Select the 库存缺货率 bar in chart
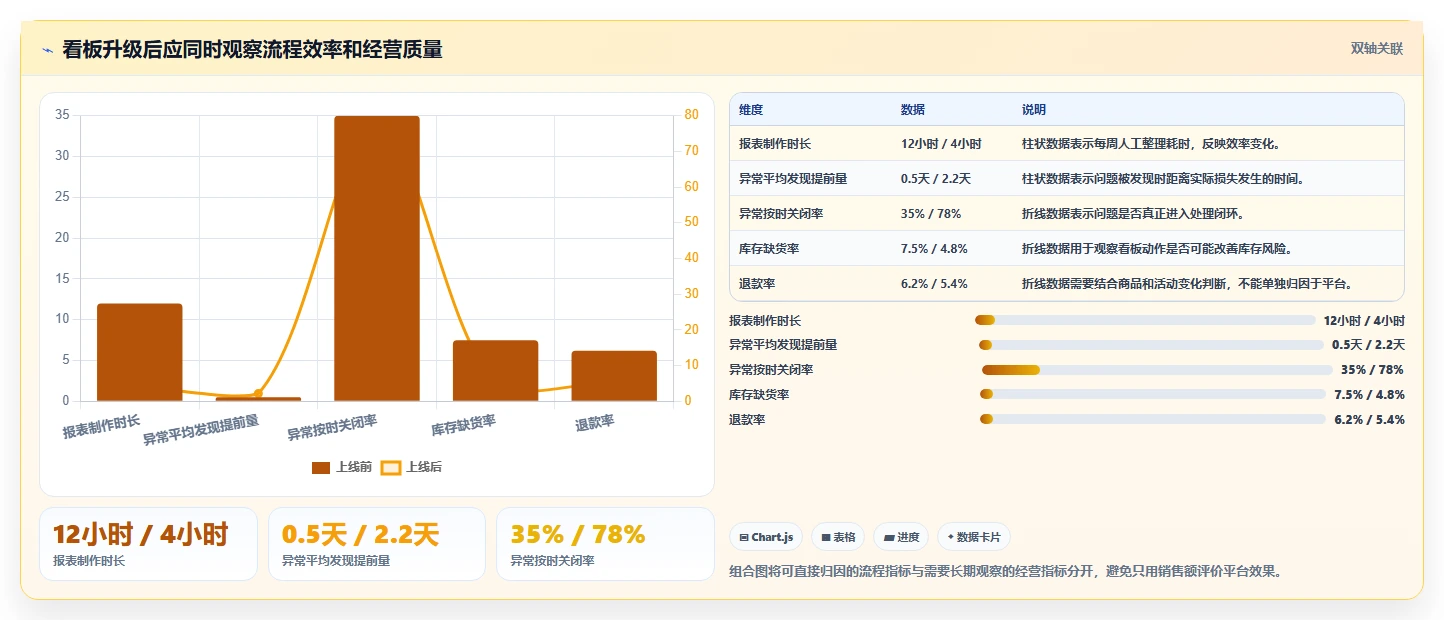 tap(495, 371)
